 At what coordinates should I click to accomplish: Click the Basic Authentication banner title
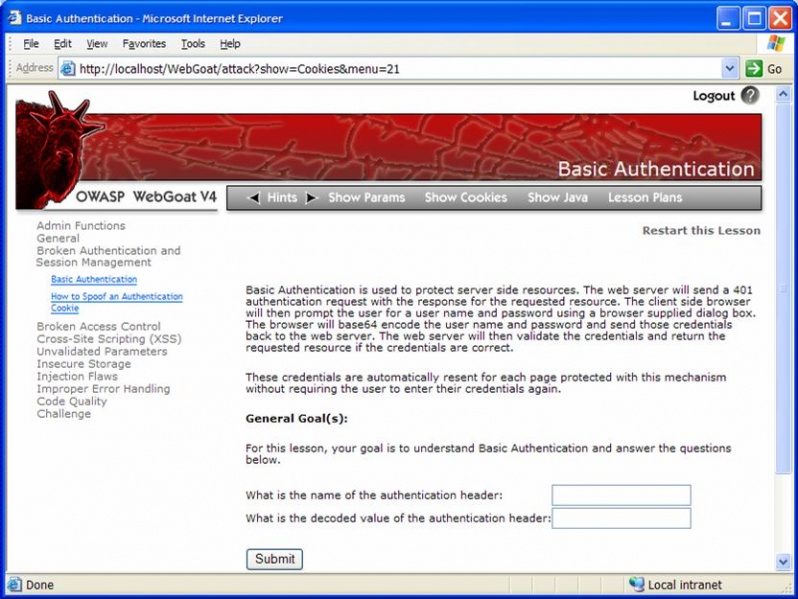pyautogui.click(x=656, y=169)
